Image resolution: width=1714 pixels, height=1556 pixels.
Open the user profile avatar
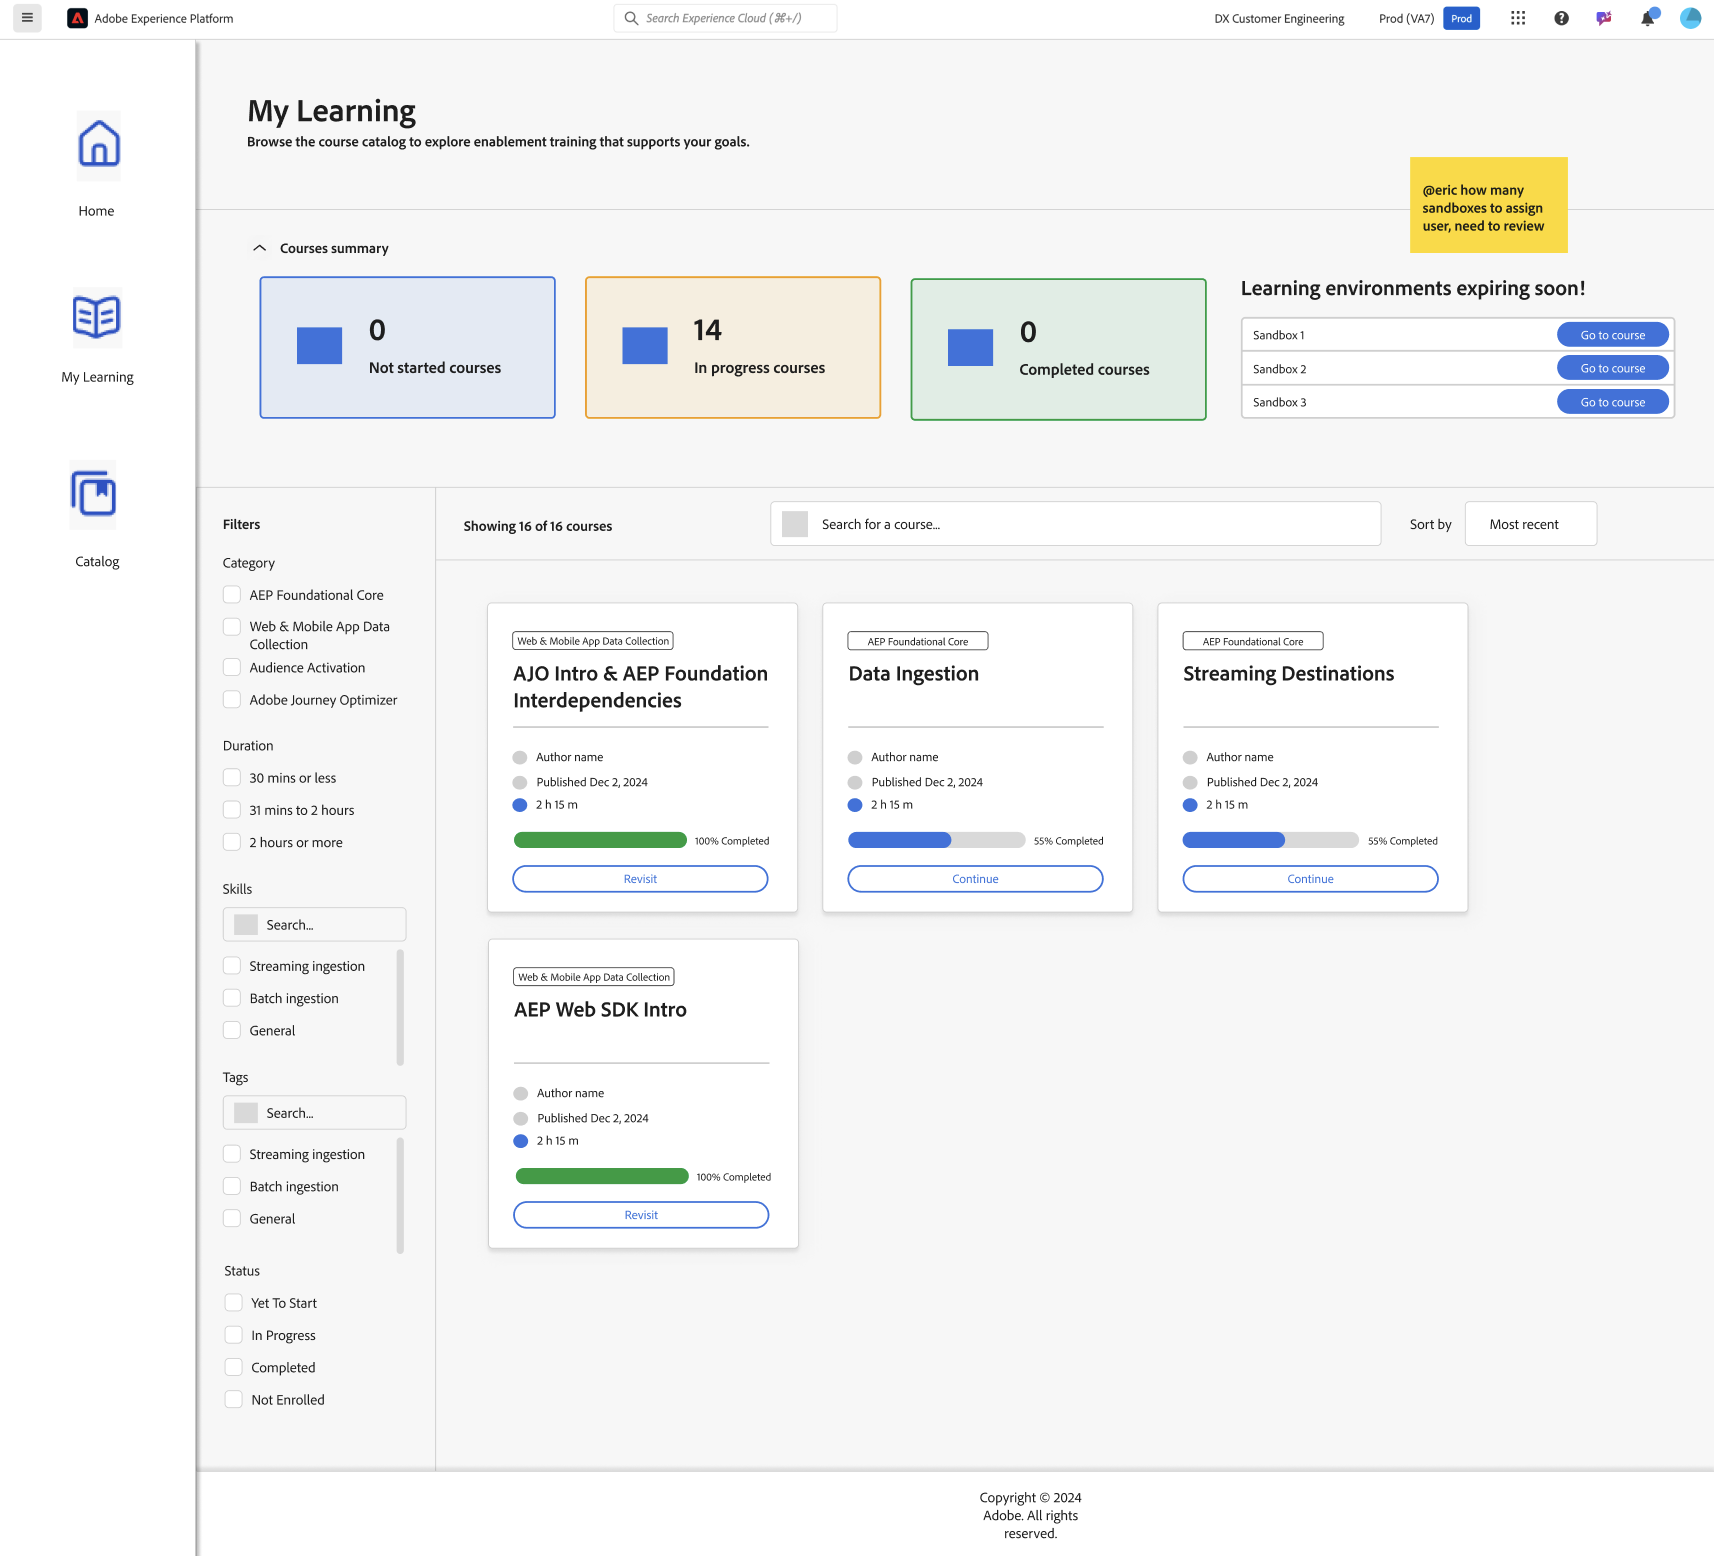coord(1691,18)
